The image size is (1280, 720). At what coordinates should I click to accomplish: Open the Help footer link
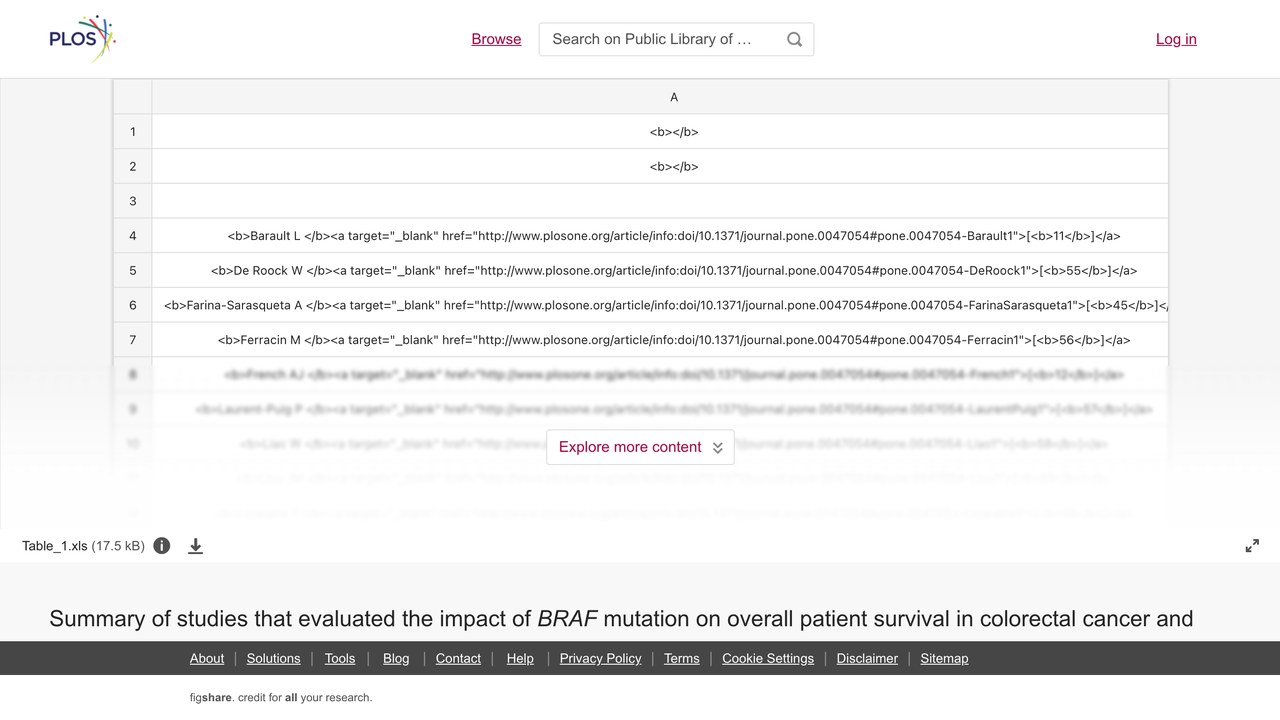(520, 658)
